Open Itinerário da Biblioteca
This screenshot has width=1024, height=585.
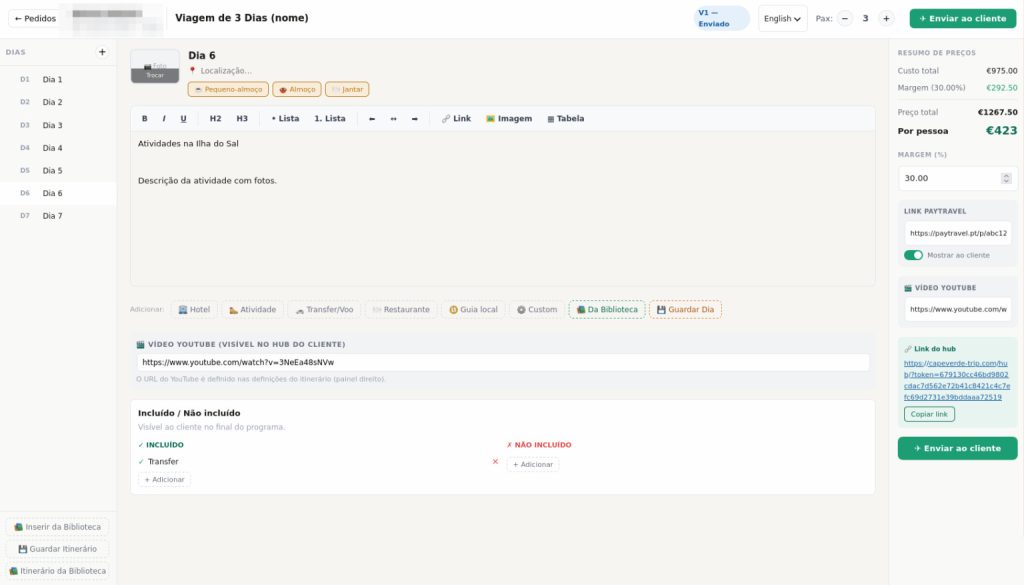[57, 571]
